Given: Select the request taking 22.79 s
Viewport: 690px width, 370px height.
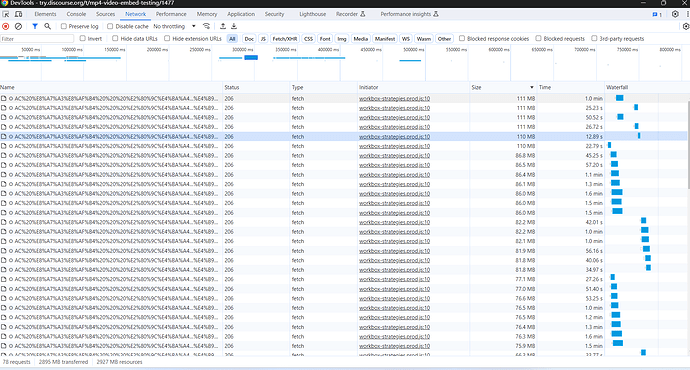Looking at the screenshot, I should (343, 146).
